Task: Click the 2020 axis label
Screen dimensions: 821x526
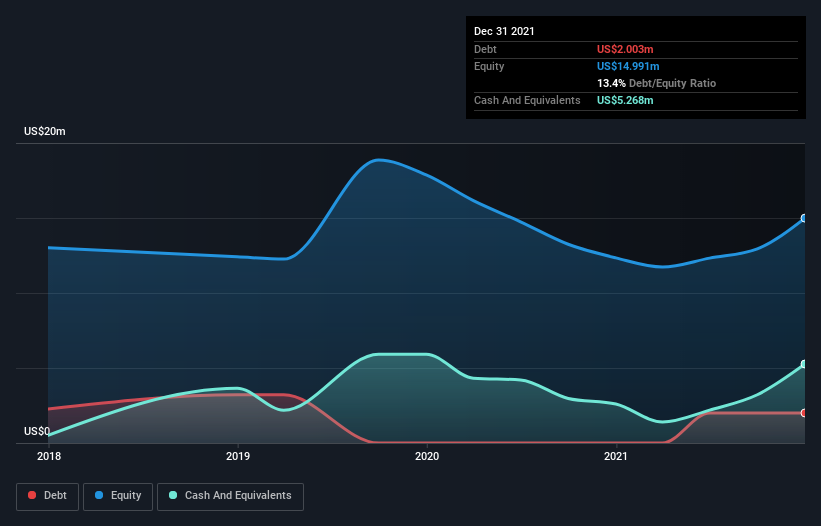Action: [x=427, y=456]
